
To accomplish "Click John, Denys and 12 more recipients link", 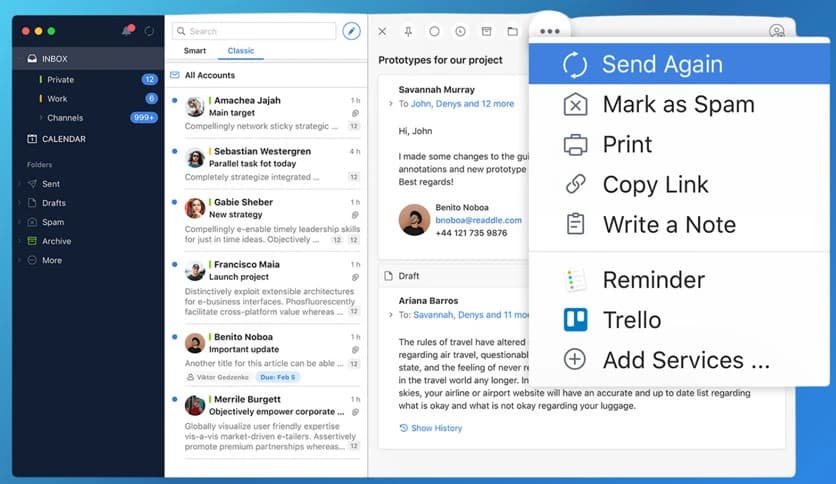I will (462, 103).
